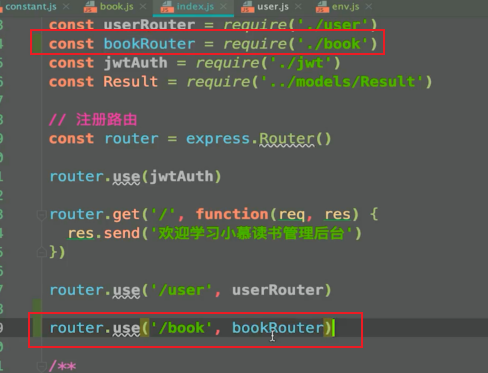The image size is (488, 373).
Task: Click the book.js file type icon
Action: 90,7
